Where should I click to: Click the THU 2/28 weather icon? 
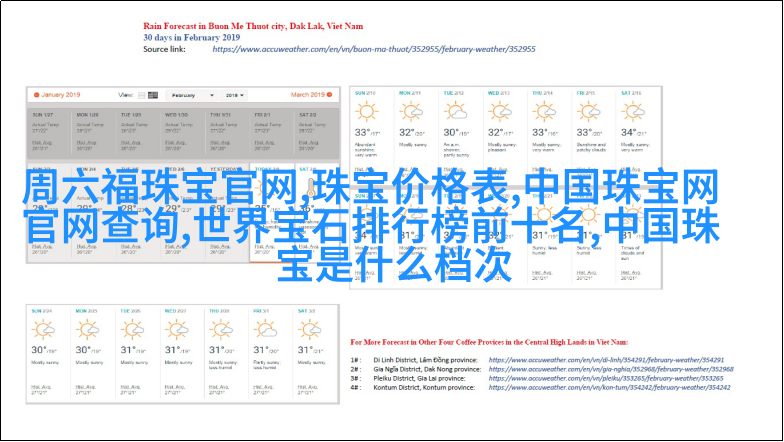[221, 330]
